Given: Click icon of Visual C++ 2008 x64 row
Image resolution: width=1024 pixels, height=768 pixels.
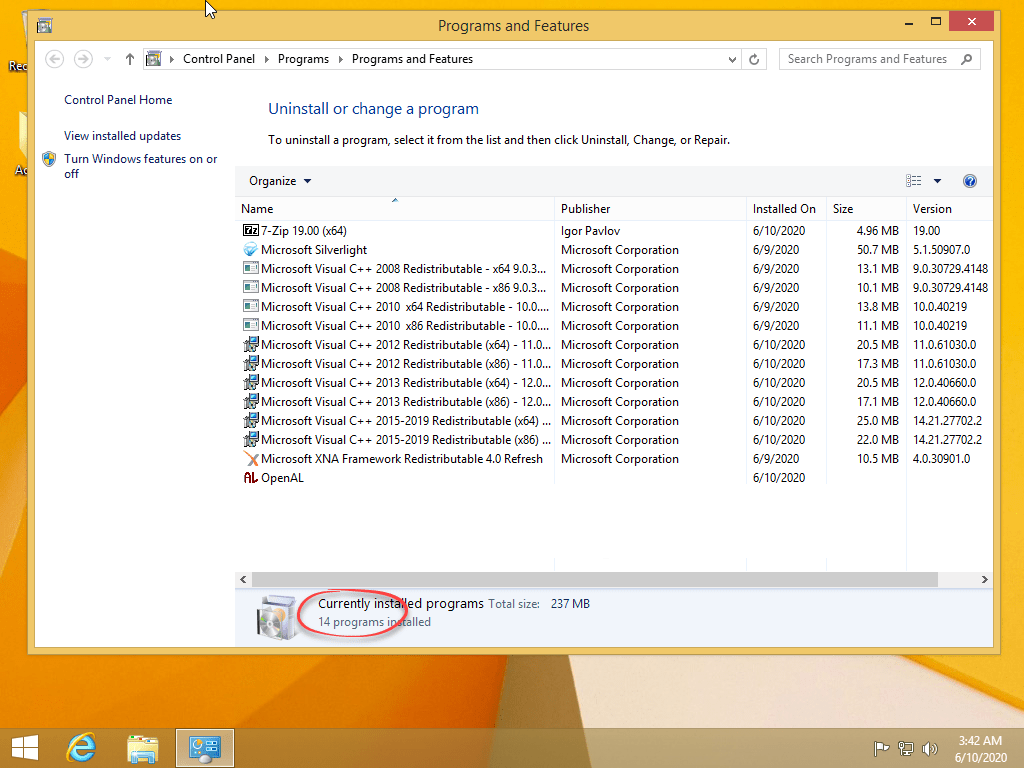Looking at the screenshot, I should pyautogui.click(x=250, y=268).
